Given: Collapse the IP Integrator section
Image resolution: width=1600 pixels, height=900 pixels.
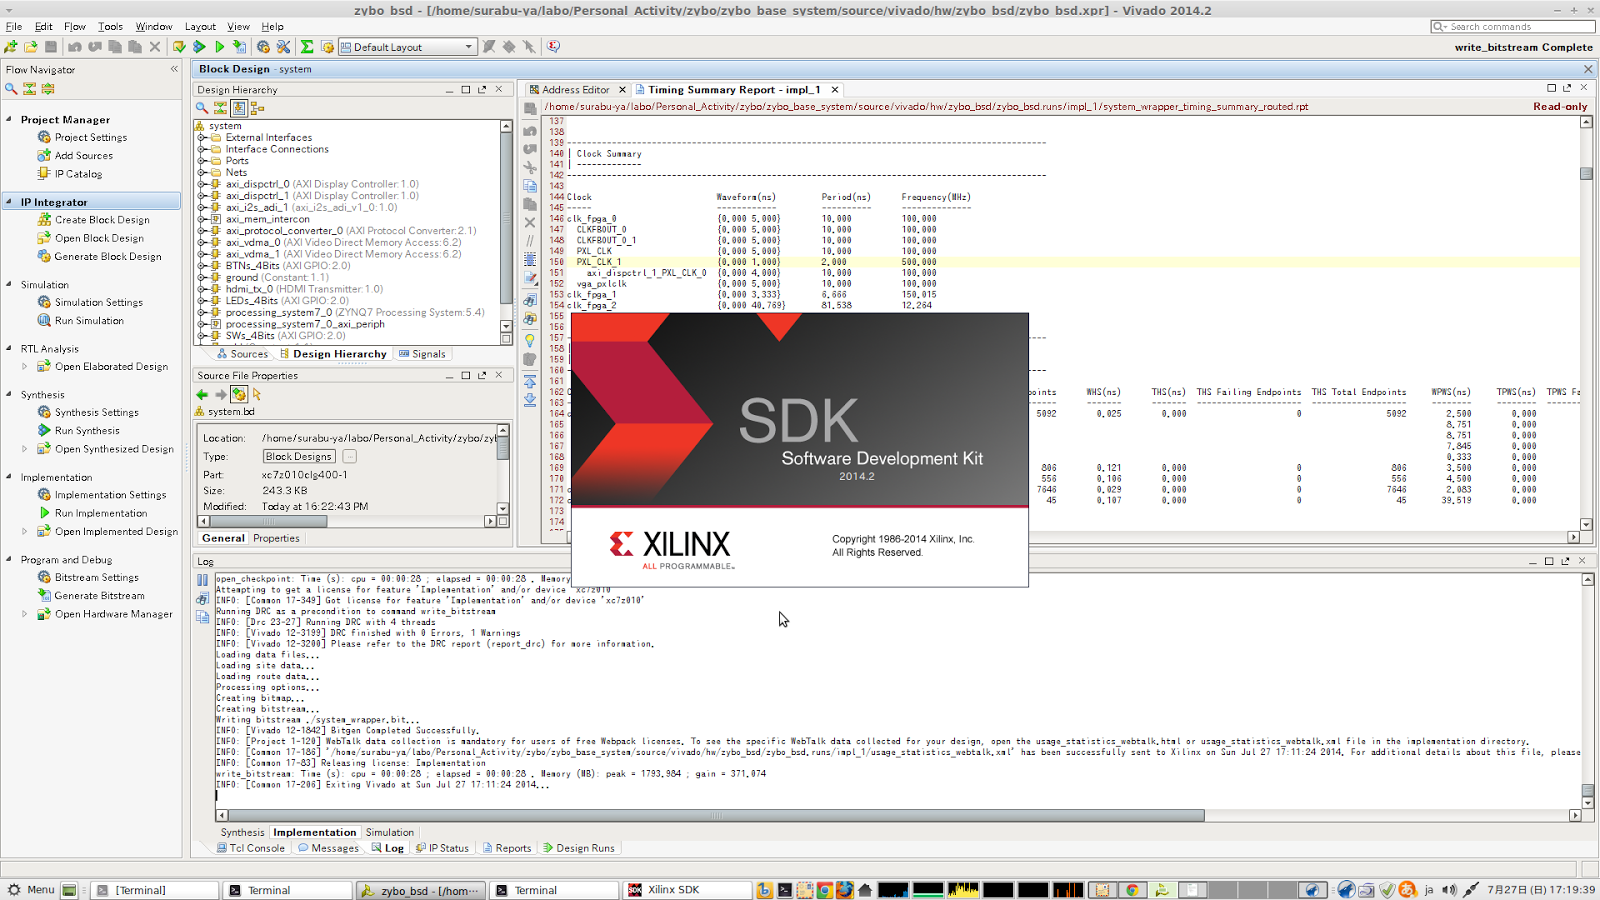Looking at the screenshot, I should tap(10, 201).
